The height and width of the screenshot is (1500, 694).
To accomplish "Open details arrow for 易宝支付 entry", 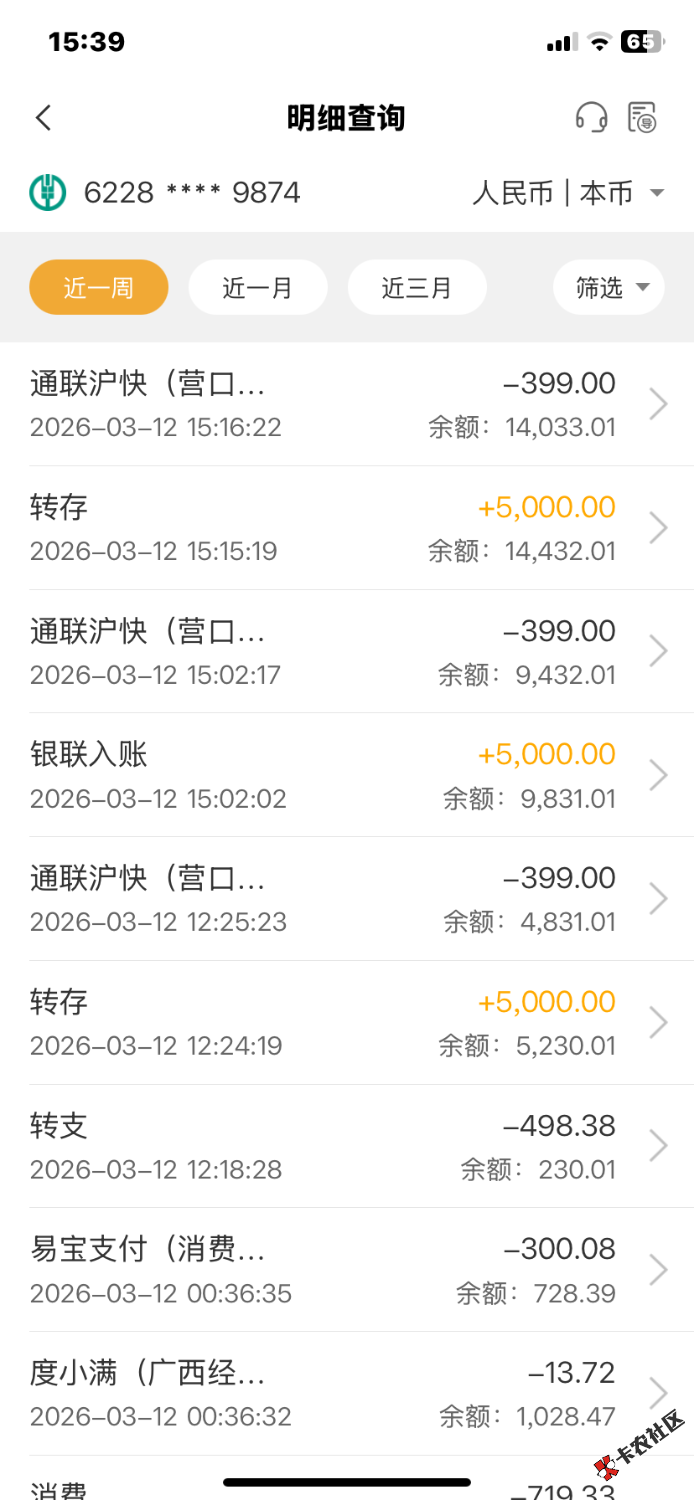I will 658,1270.
